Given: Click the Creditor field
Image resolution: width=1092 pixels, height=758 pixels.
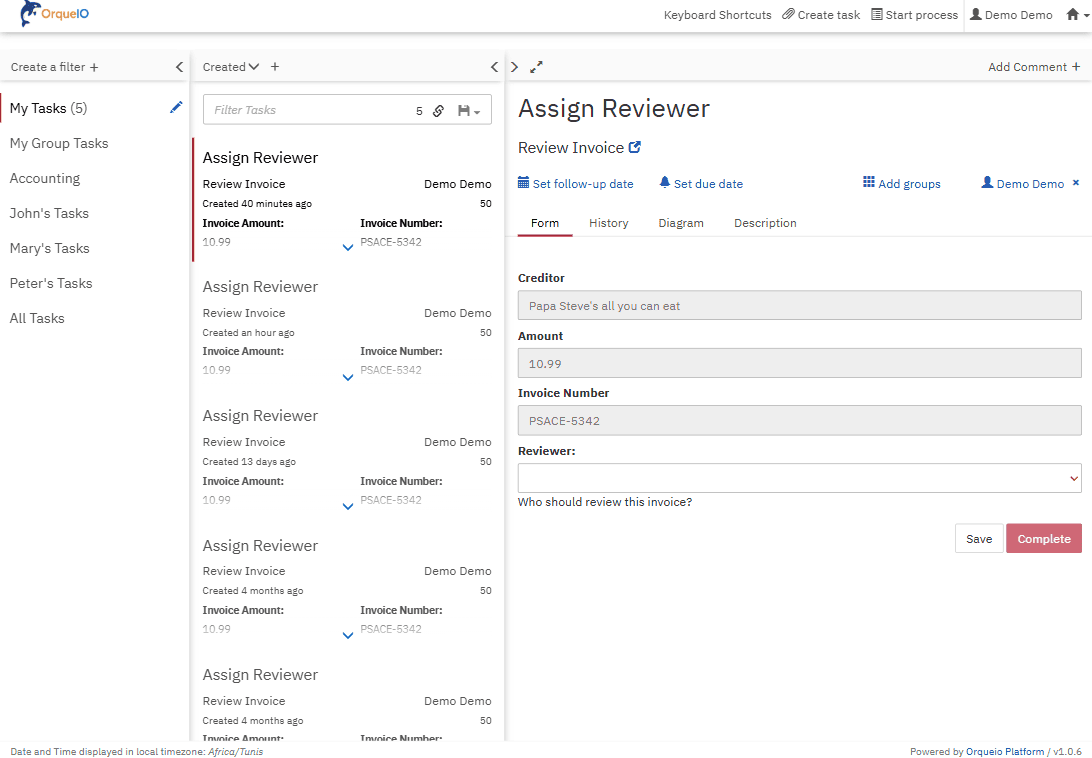Looking at the screenshot, I should pos(800,305).
